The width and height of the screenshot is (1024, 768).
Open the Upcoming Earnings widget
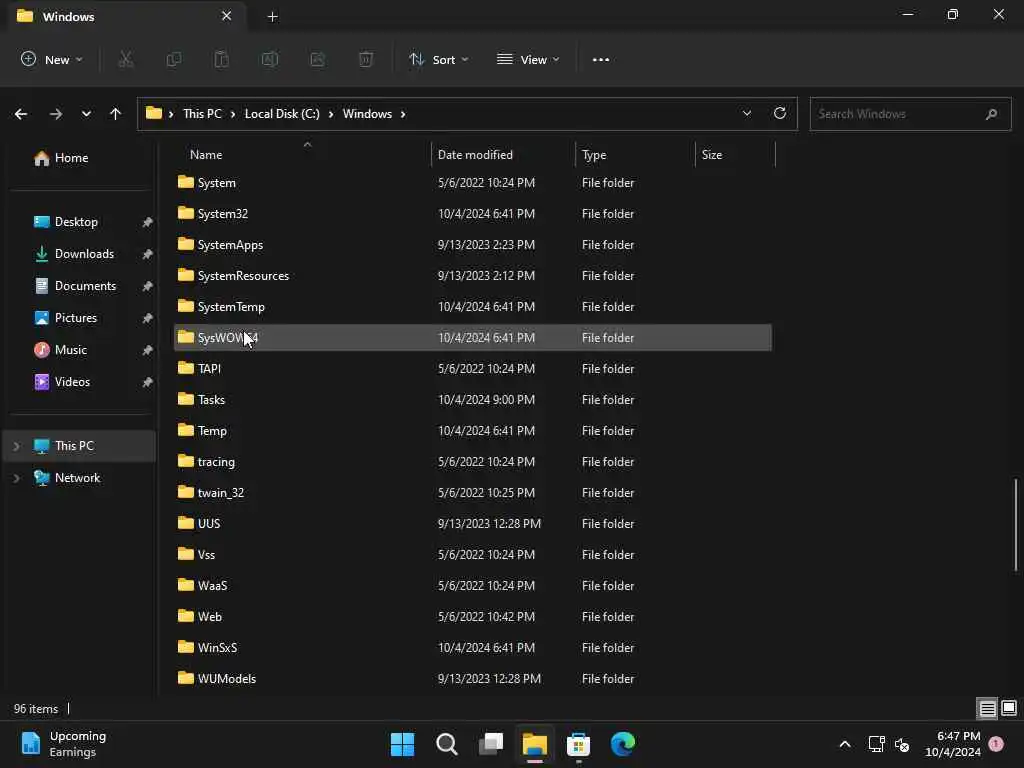tap(63, 744)
